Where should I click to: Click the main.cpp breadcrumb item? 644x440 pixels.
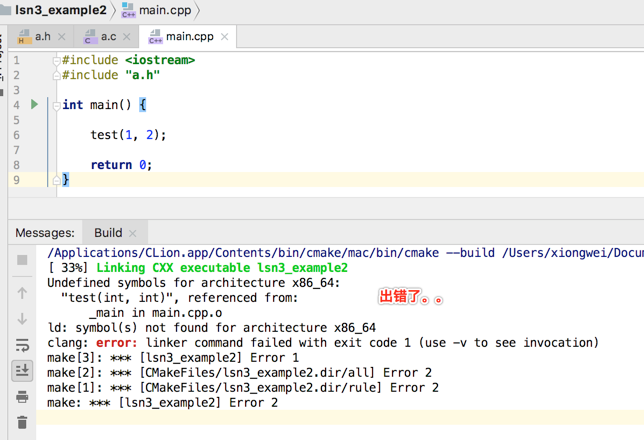[157, 10]
